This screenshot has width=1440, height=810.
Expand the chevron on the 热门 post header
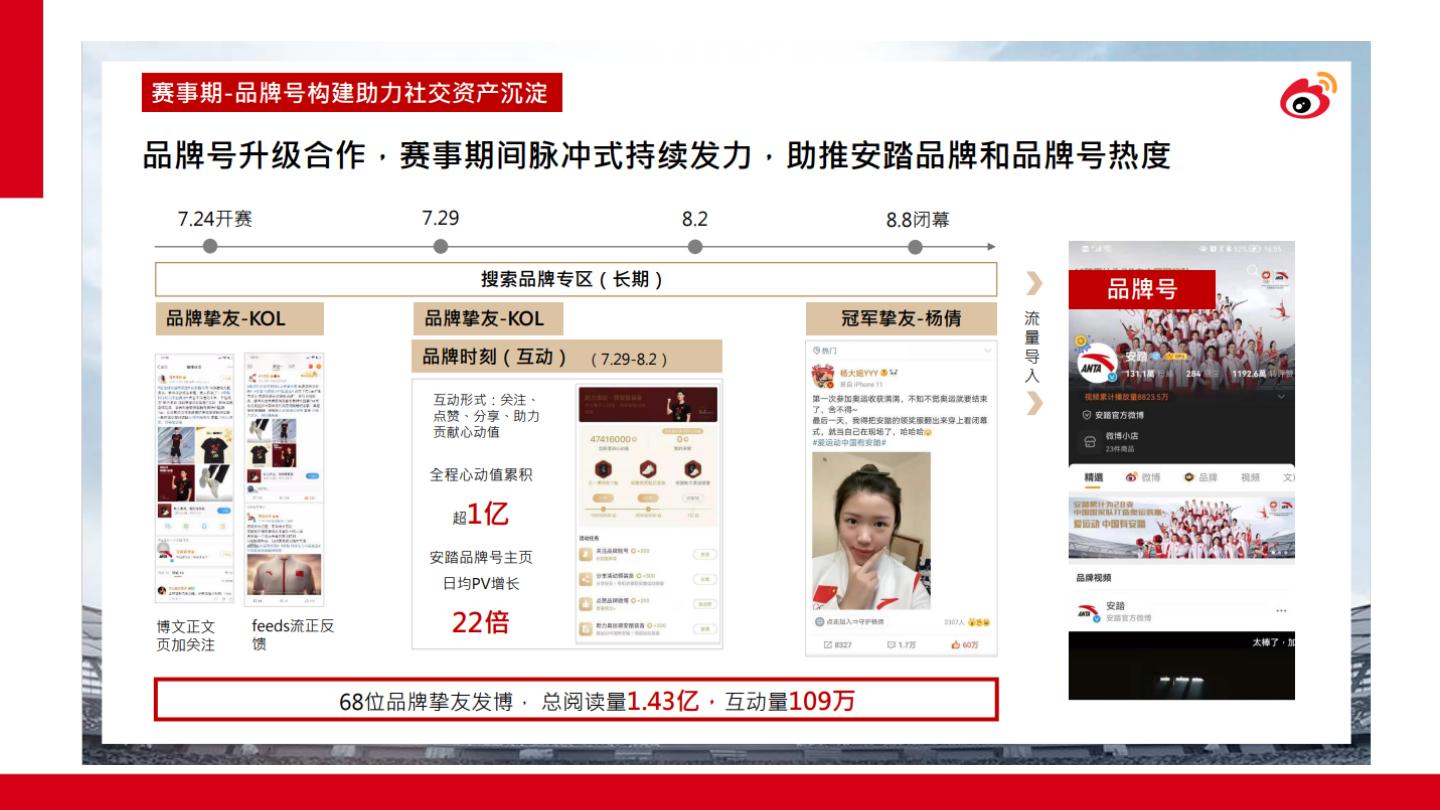(988, 350)
